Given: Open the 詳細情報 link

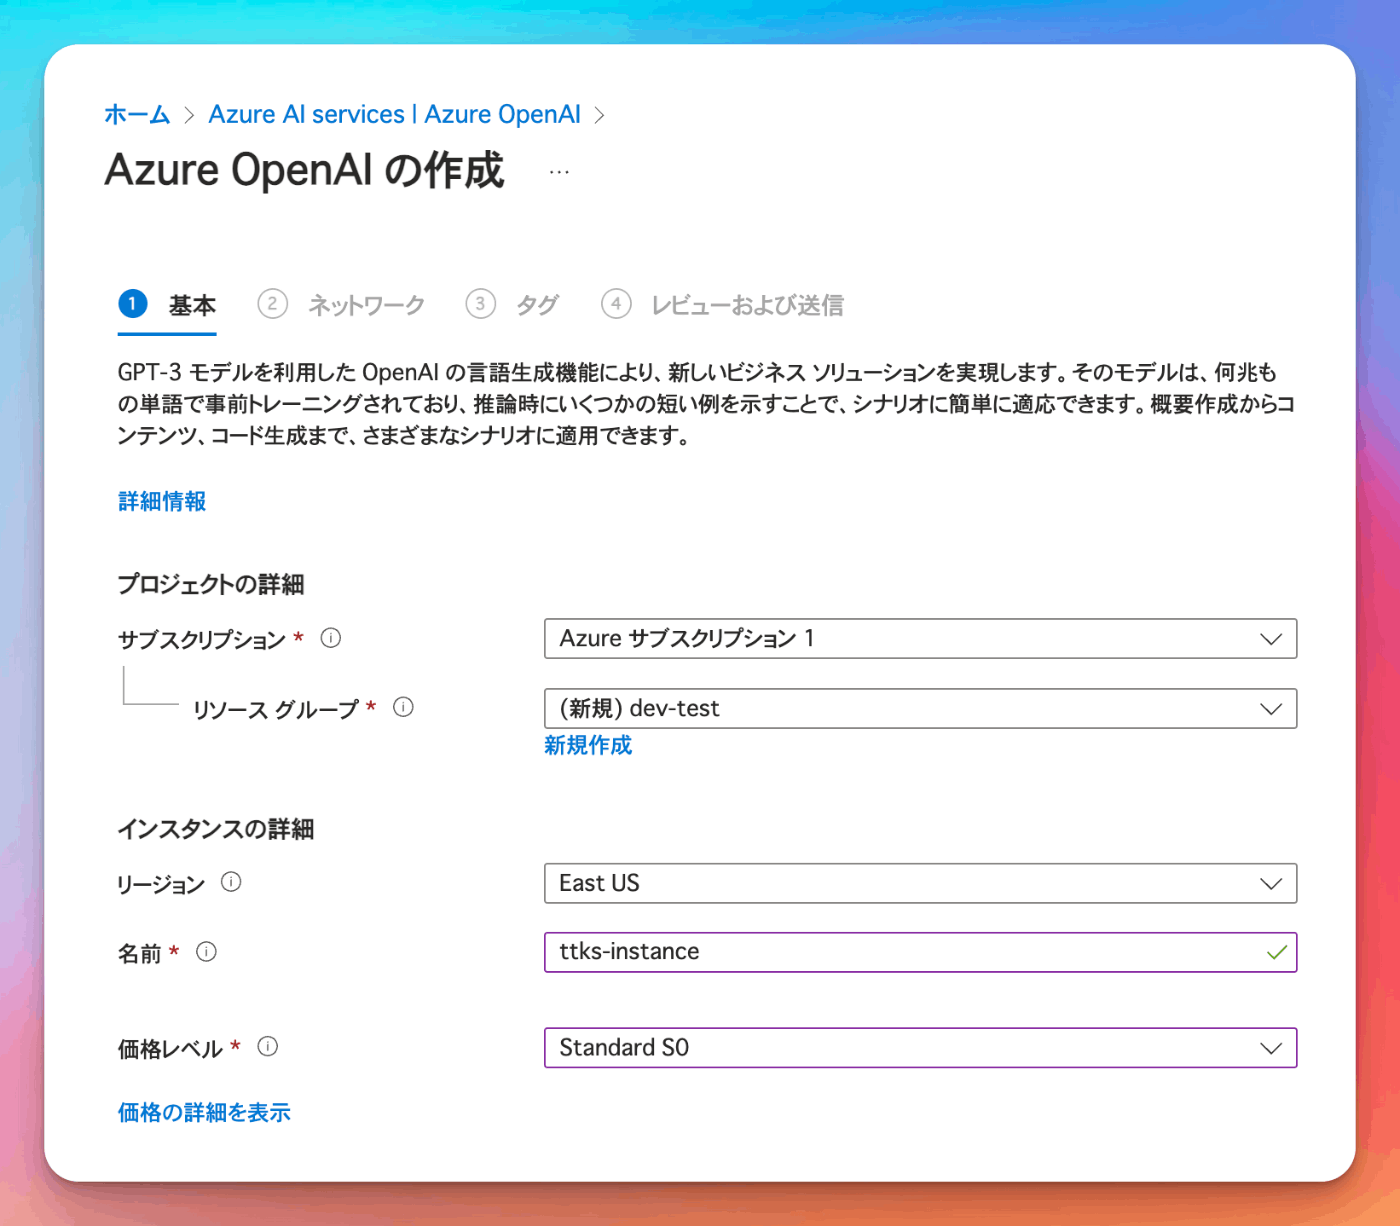Looking at the screenshot, I should coord(162,501).
